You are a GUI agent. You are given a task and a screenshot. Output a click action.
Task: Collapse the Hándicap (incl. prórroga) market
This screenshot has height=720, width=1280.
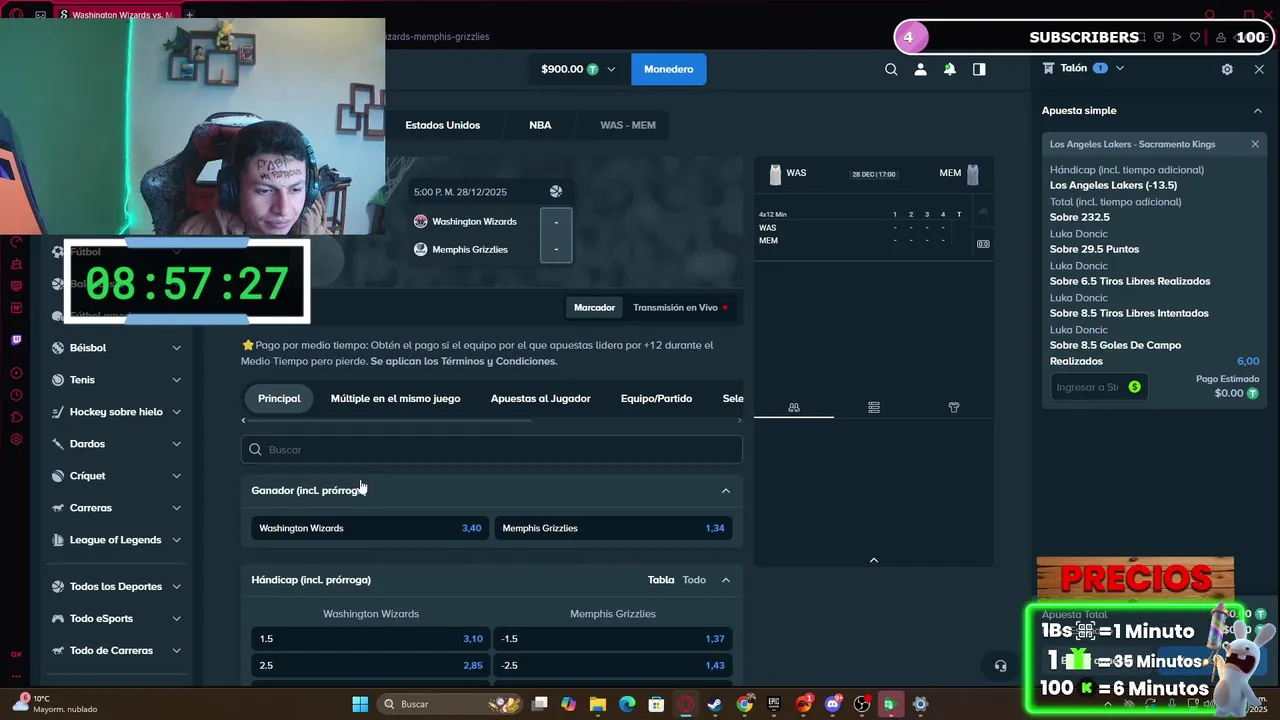click(x=726, y=580)
